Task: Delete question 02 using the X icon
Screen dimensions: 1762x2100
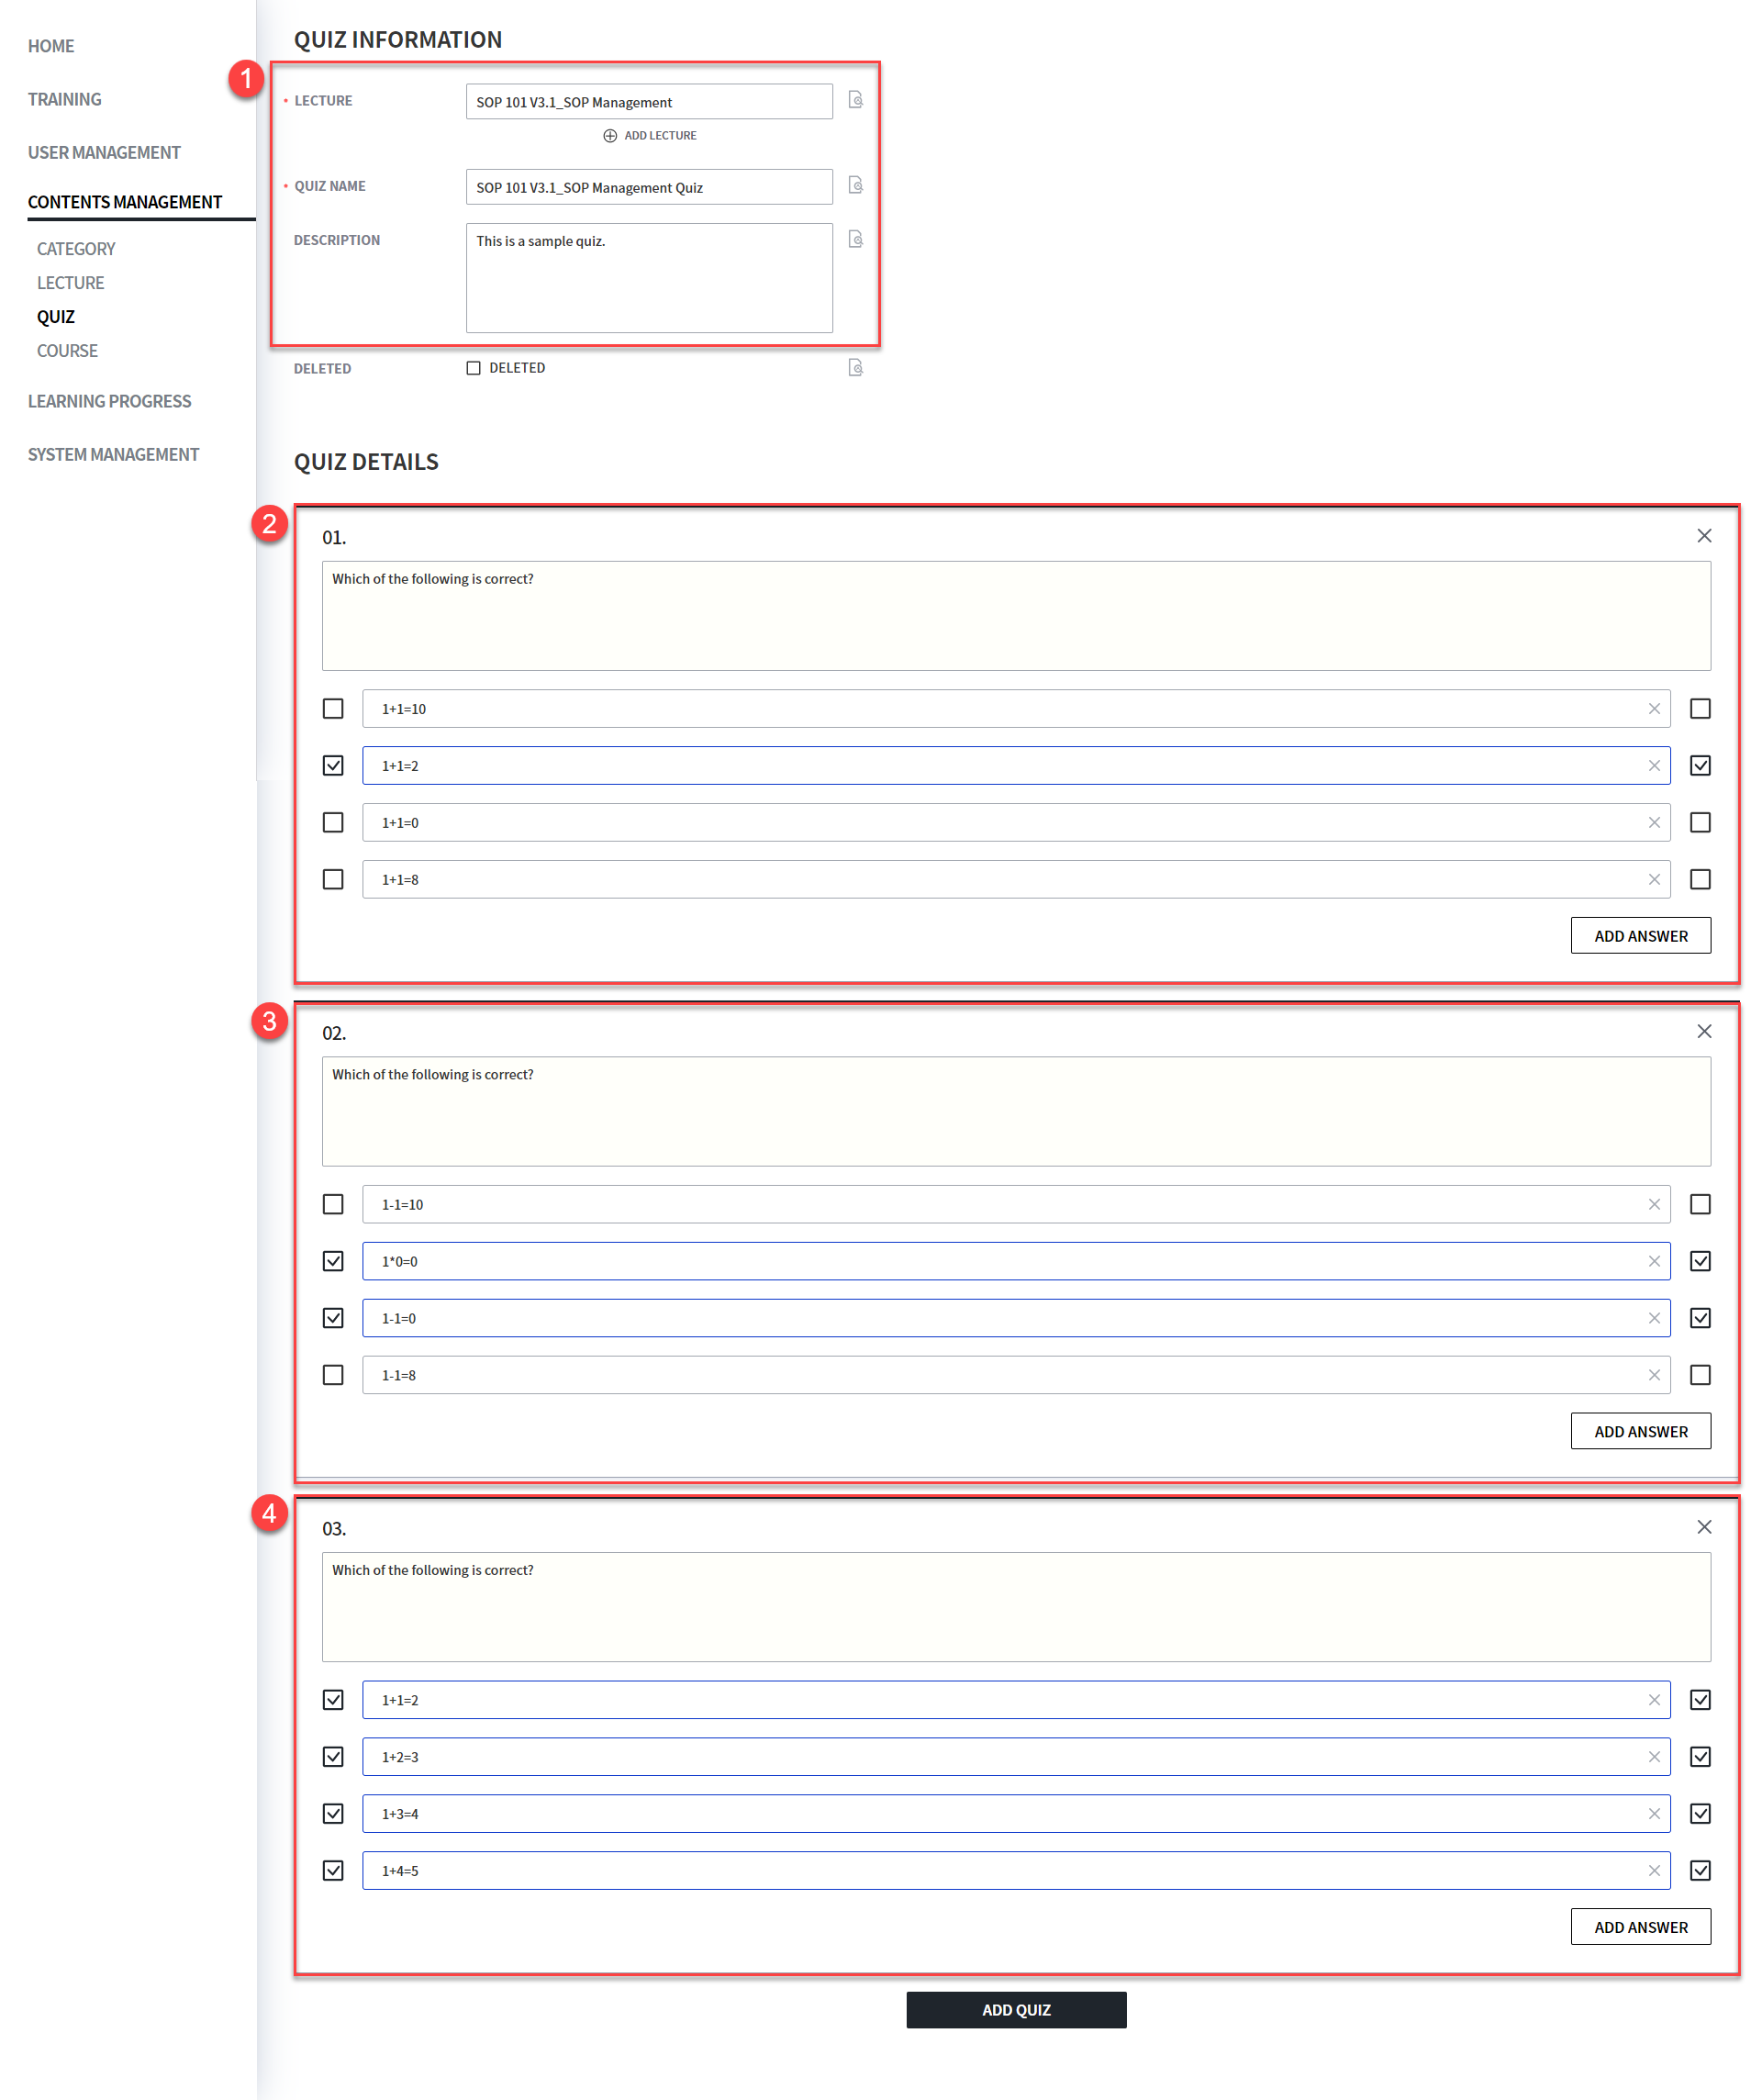Action: pyautogui.click(x=1703, y=1031)
